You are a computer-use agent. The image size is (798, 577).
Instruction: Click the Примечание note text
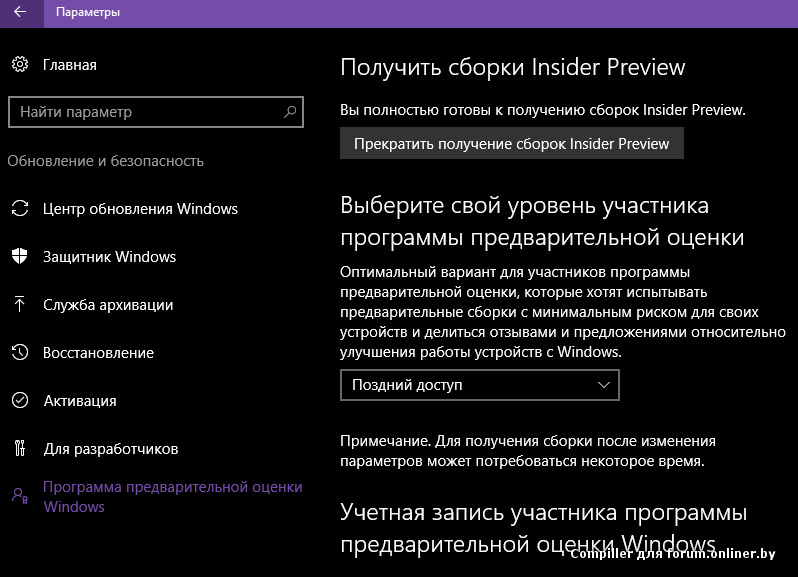click(528, 451)
